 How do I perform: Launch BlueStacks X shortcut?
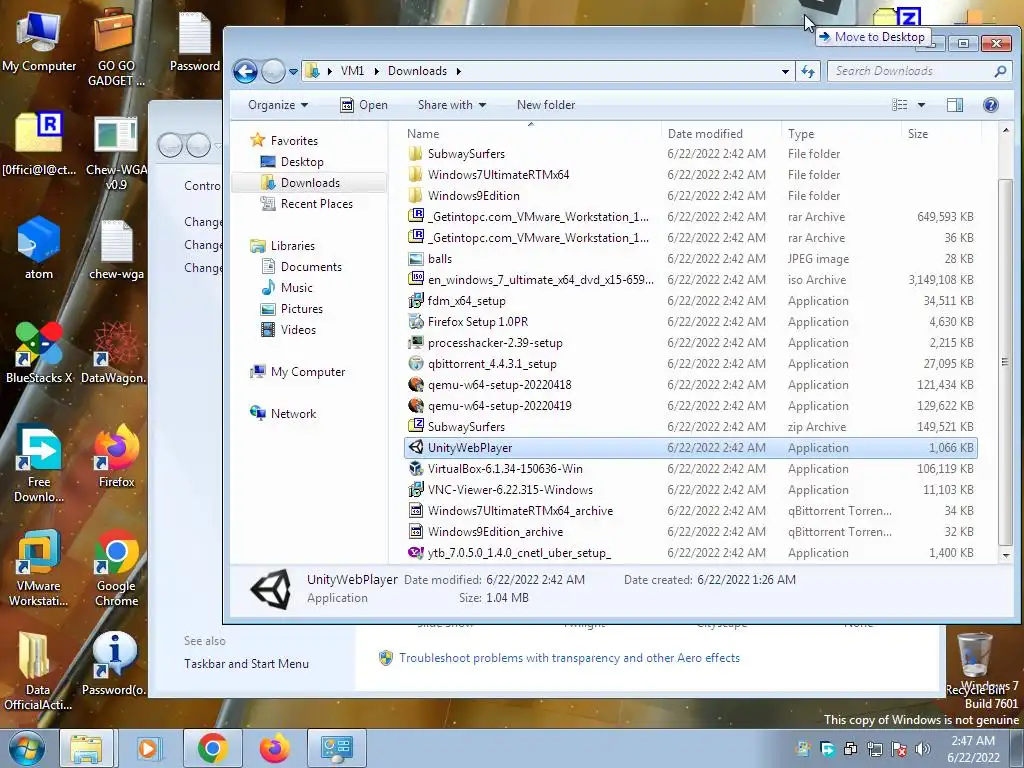click(x=39, y=353)
